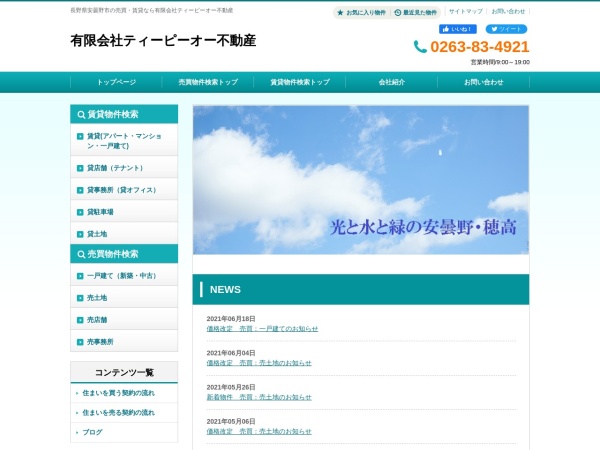This screenshot has width=600, height=450.
Task: Click the star favorites icon
Action: click(340, 13)
